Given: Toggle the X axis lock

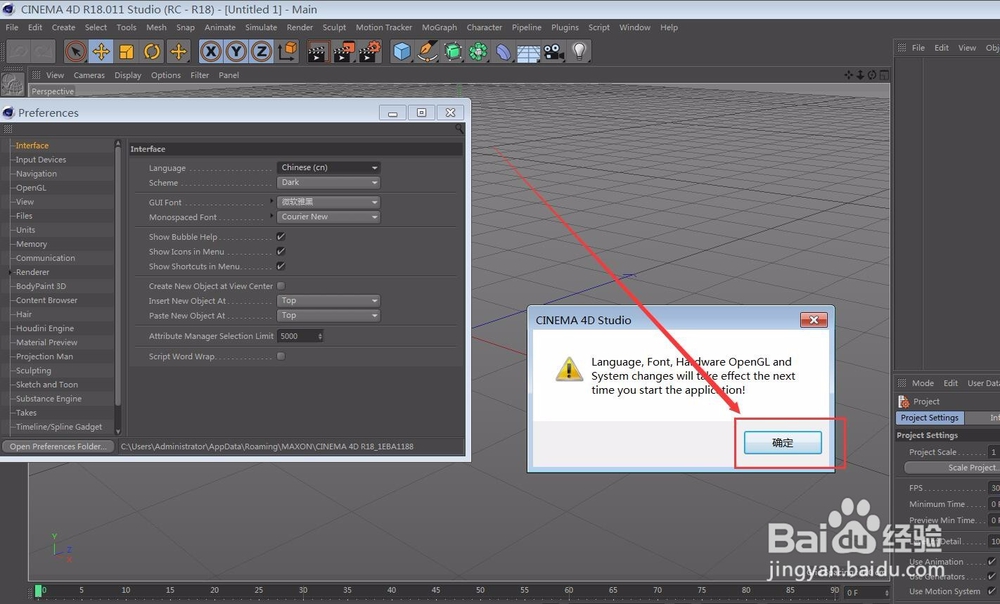Looking at the screenshot, I should click(211, 52).
